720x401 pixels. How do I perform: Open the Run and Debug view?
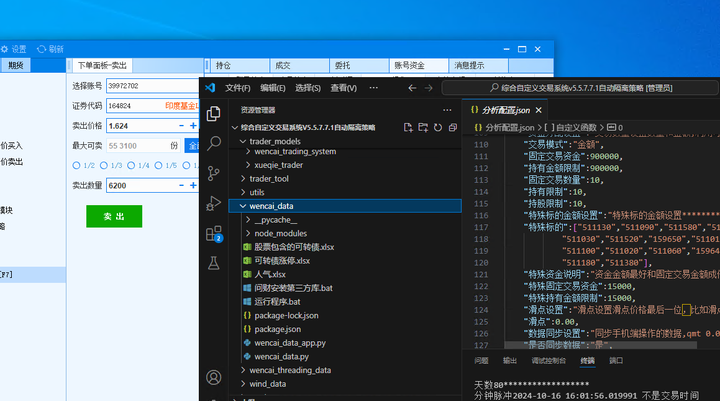[214, 203]
